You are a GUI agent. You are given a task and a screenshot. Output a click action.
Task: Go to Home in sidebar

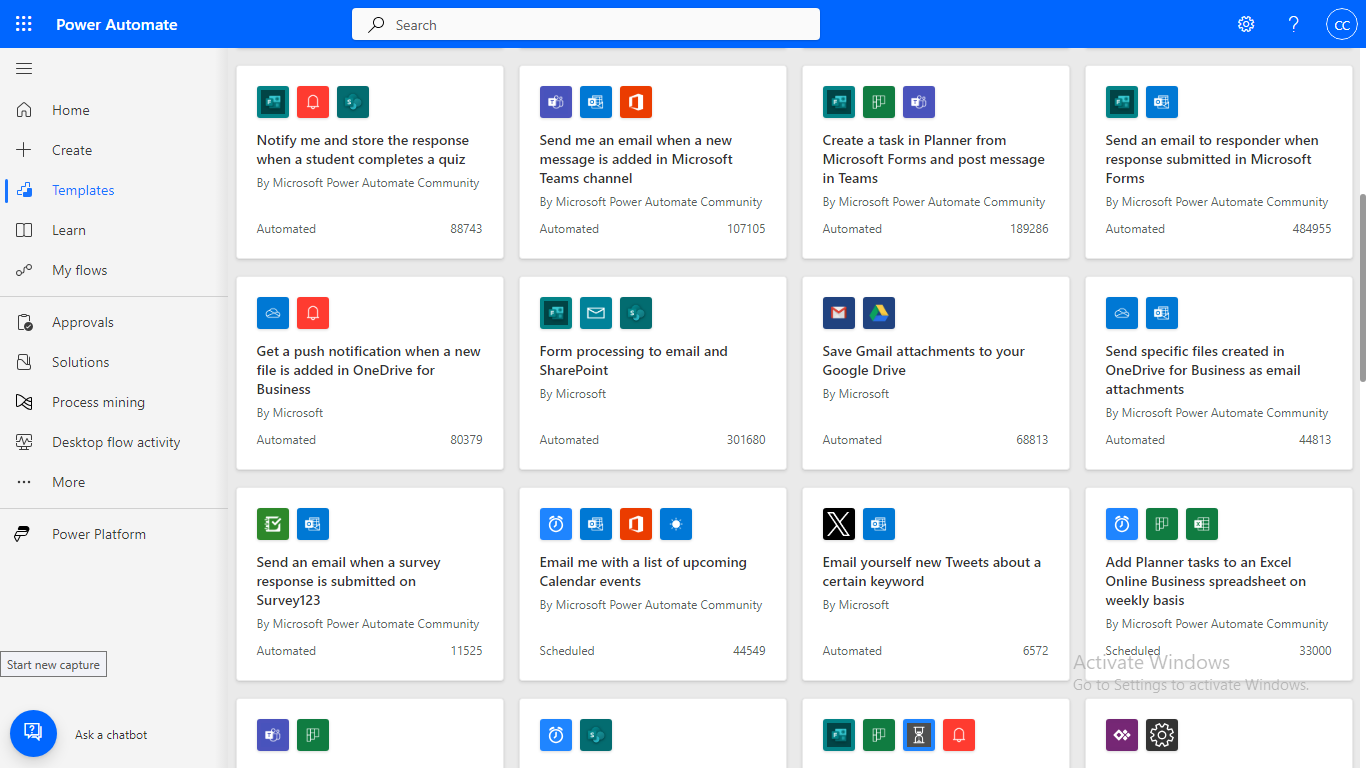(x=70, y=110)
